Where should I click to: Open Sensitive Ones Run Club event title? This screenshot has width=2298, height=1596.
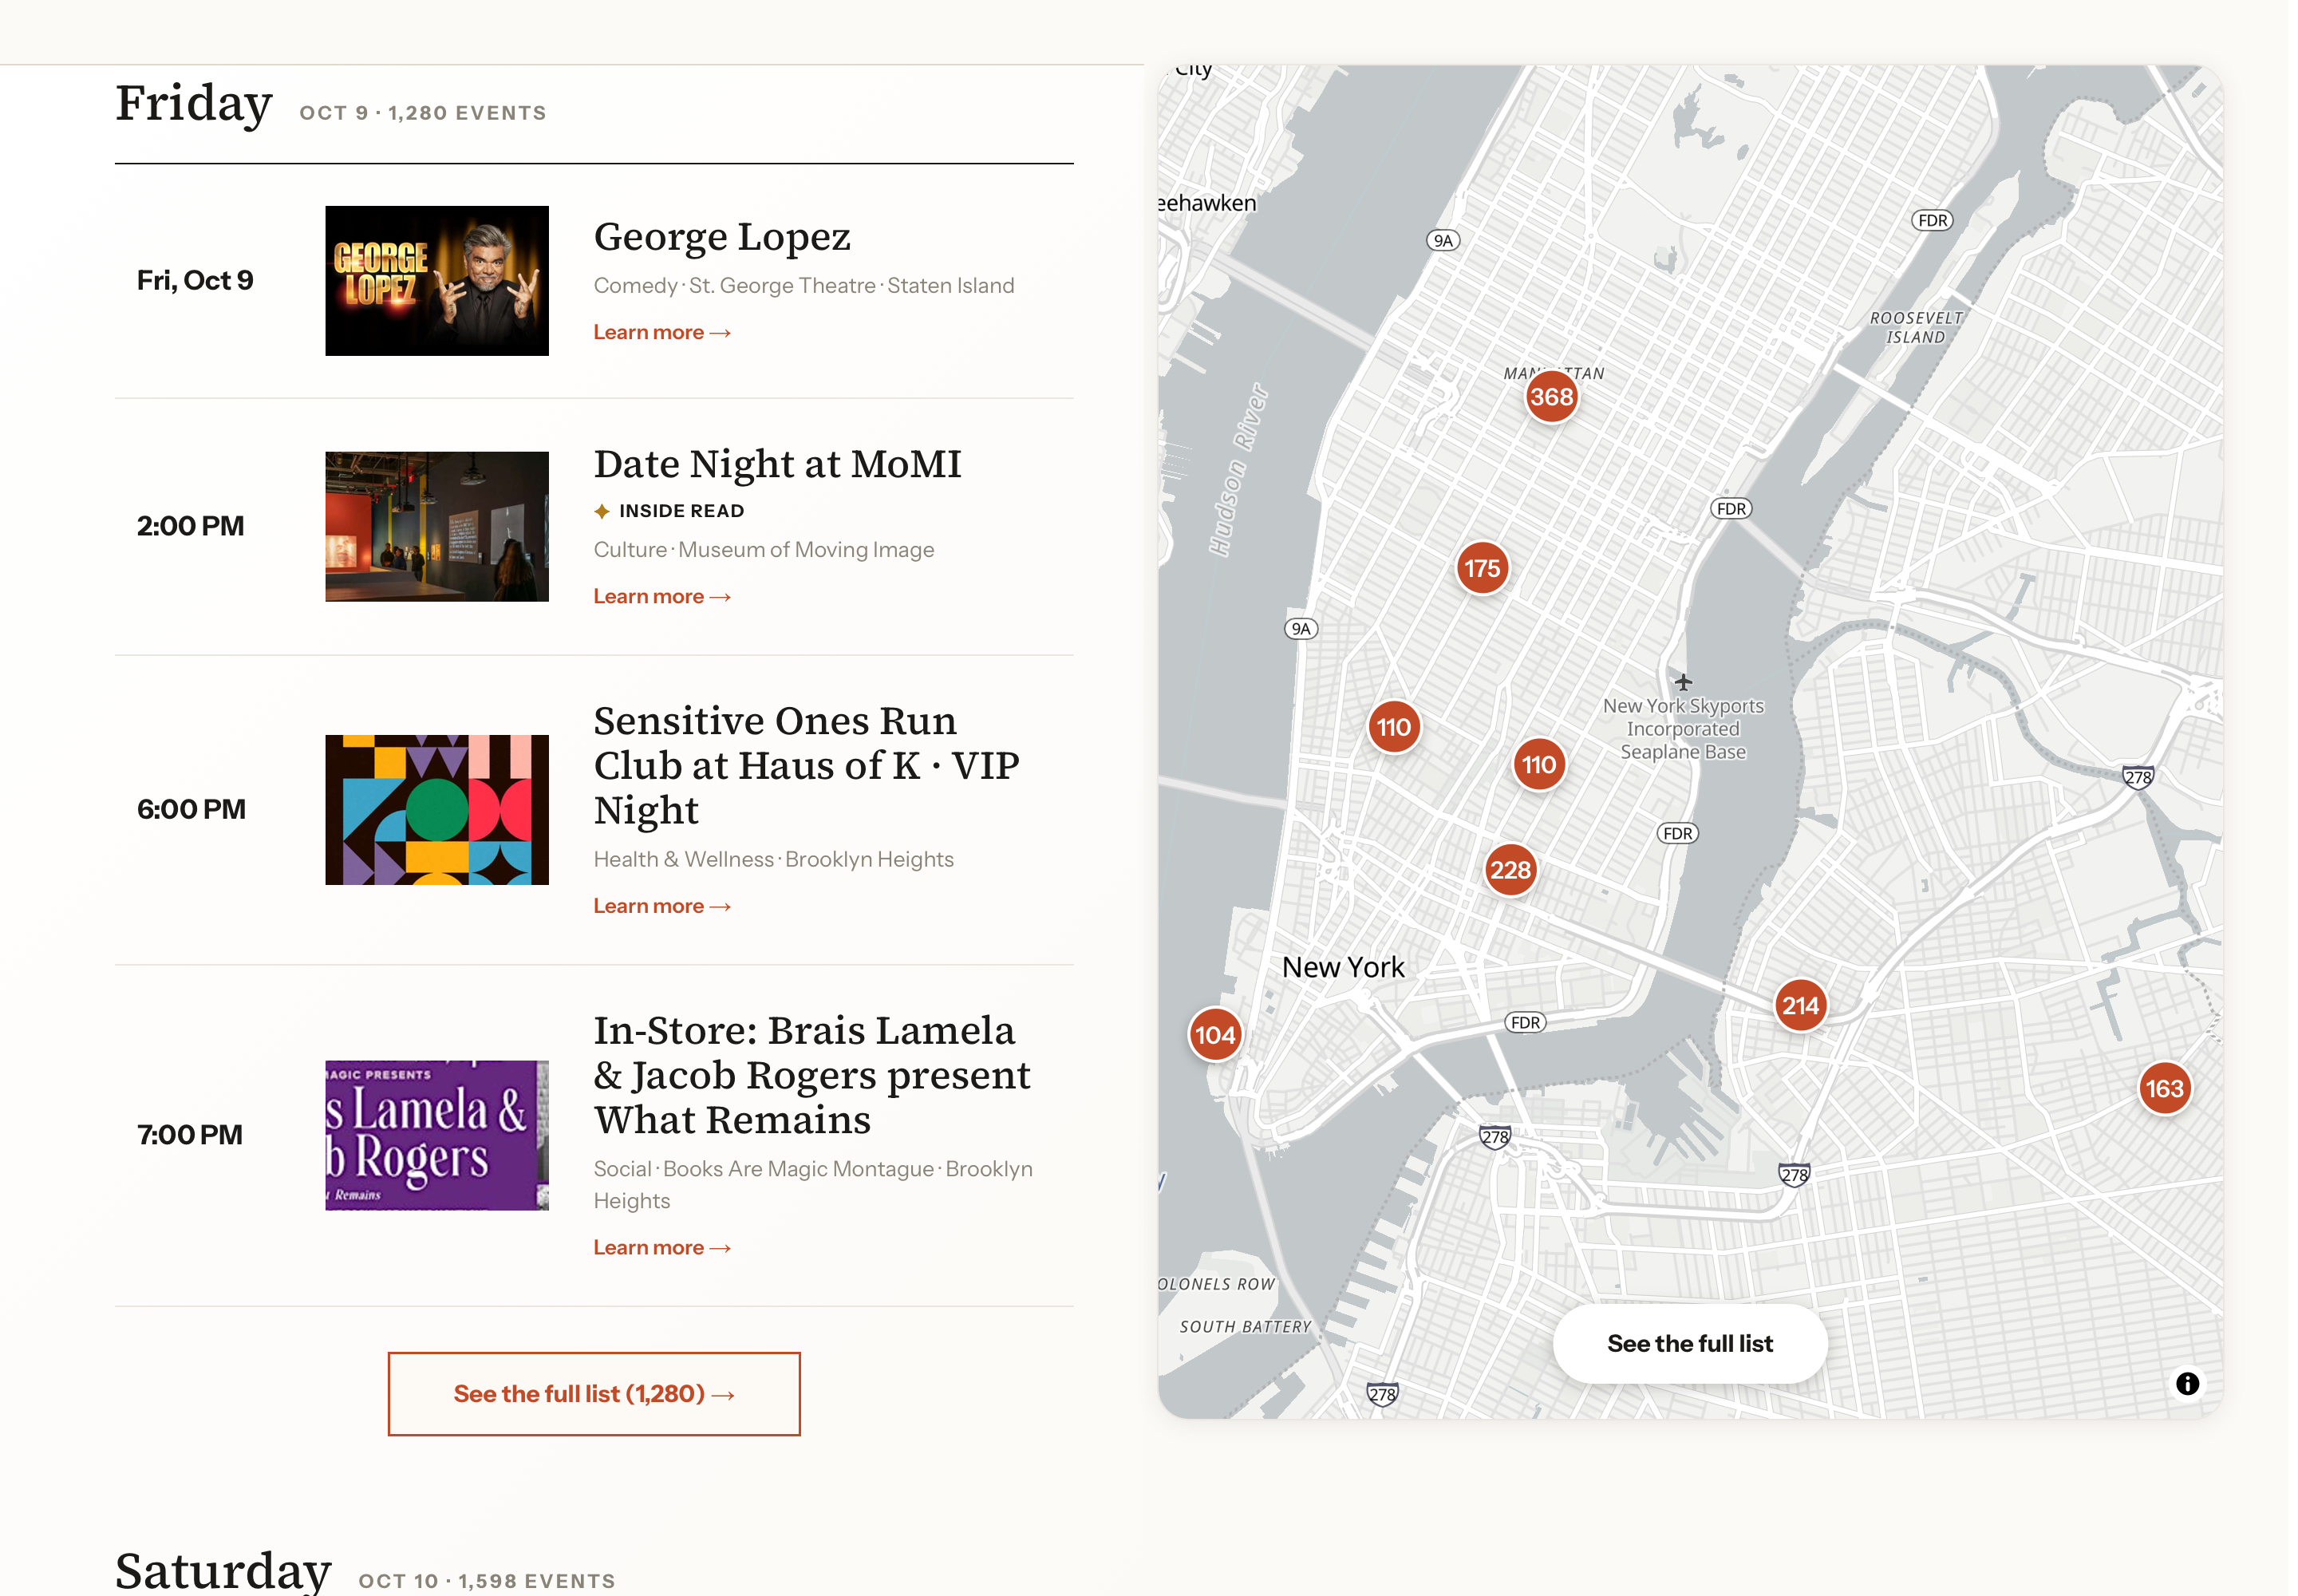click(x=806, y=766)
